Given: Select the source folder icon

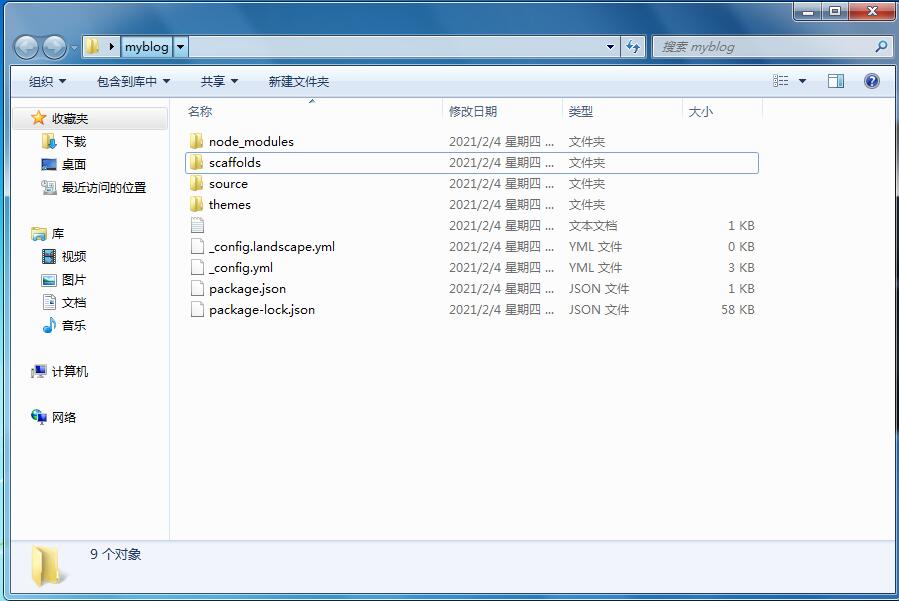Looking at the screenshot, I should [197, 184].
